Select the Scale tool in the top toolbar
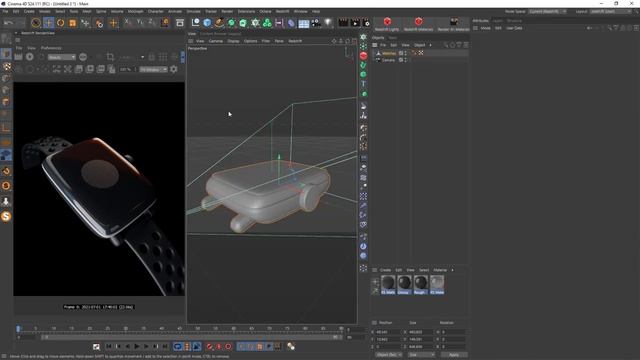The image size is (640, 360). click(73, 23)
